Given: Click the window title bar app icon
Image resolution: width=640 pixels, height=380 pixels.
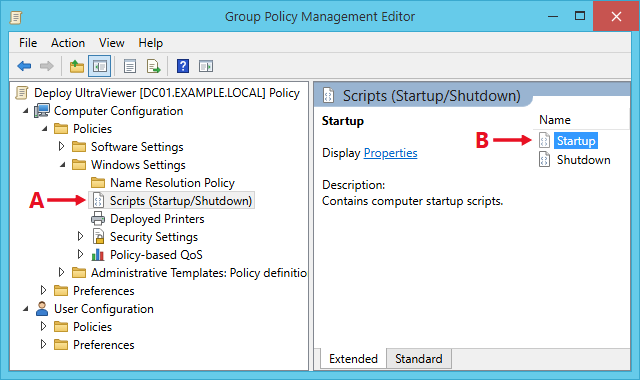Looking at the screenshot, I should [x=16, y=18].
